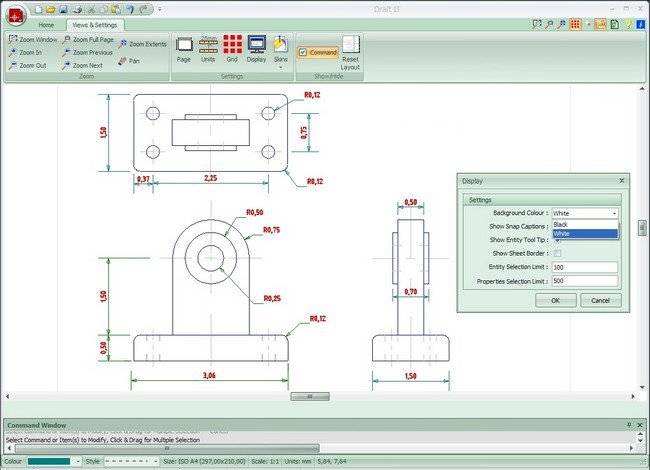
Task: Open the line Style dropdown in the status bar
Action: coord(156,461)
